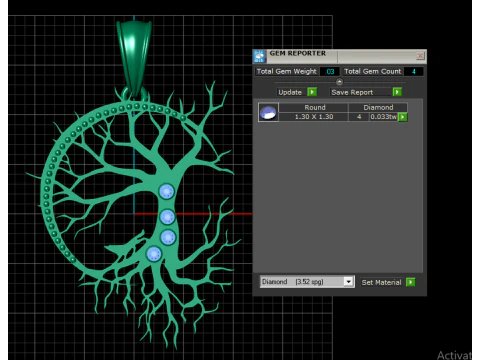Click the Round column header

coord(314,107)
